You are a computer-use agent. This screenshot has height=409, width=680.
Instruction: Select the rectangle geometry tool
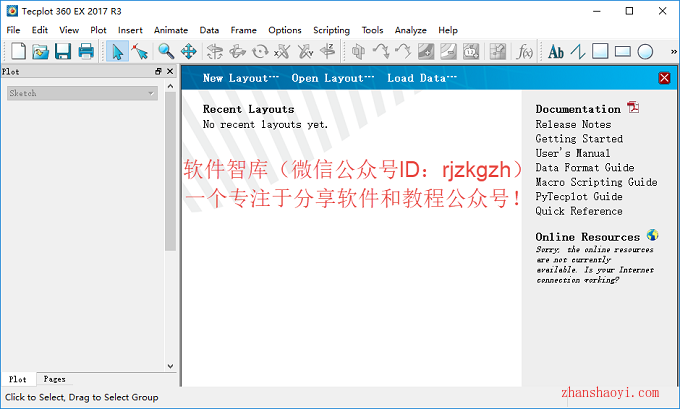click(623, 51)
